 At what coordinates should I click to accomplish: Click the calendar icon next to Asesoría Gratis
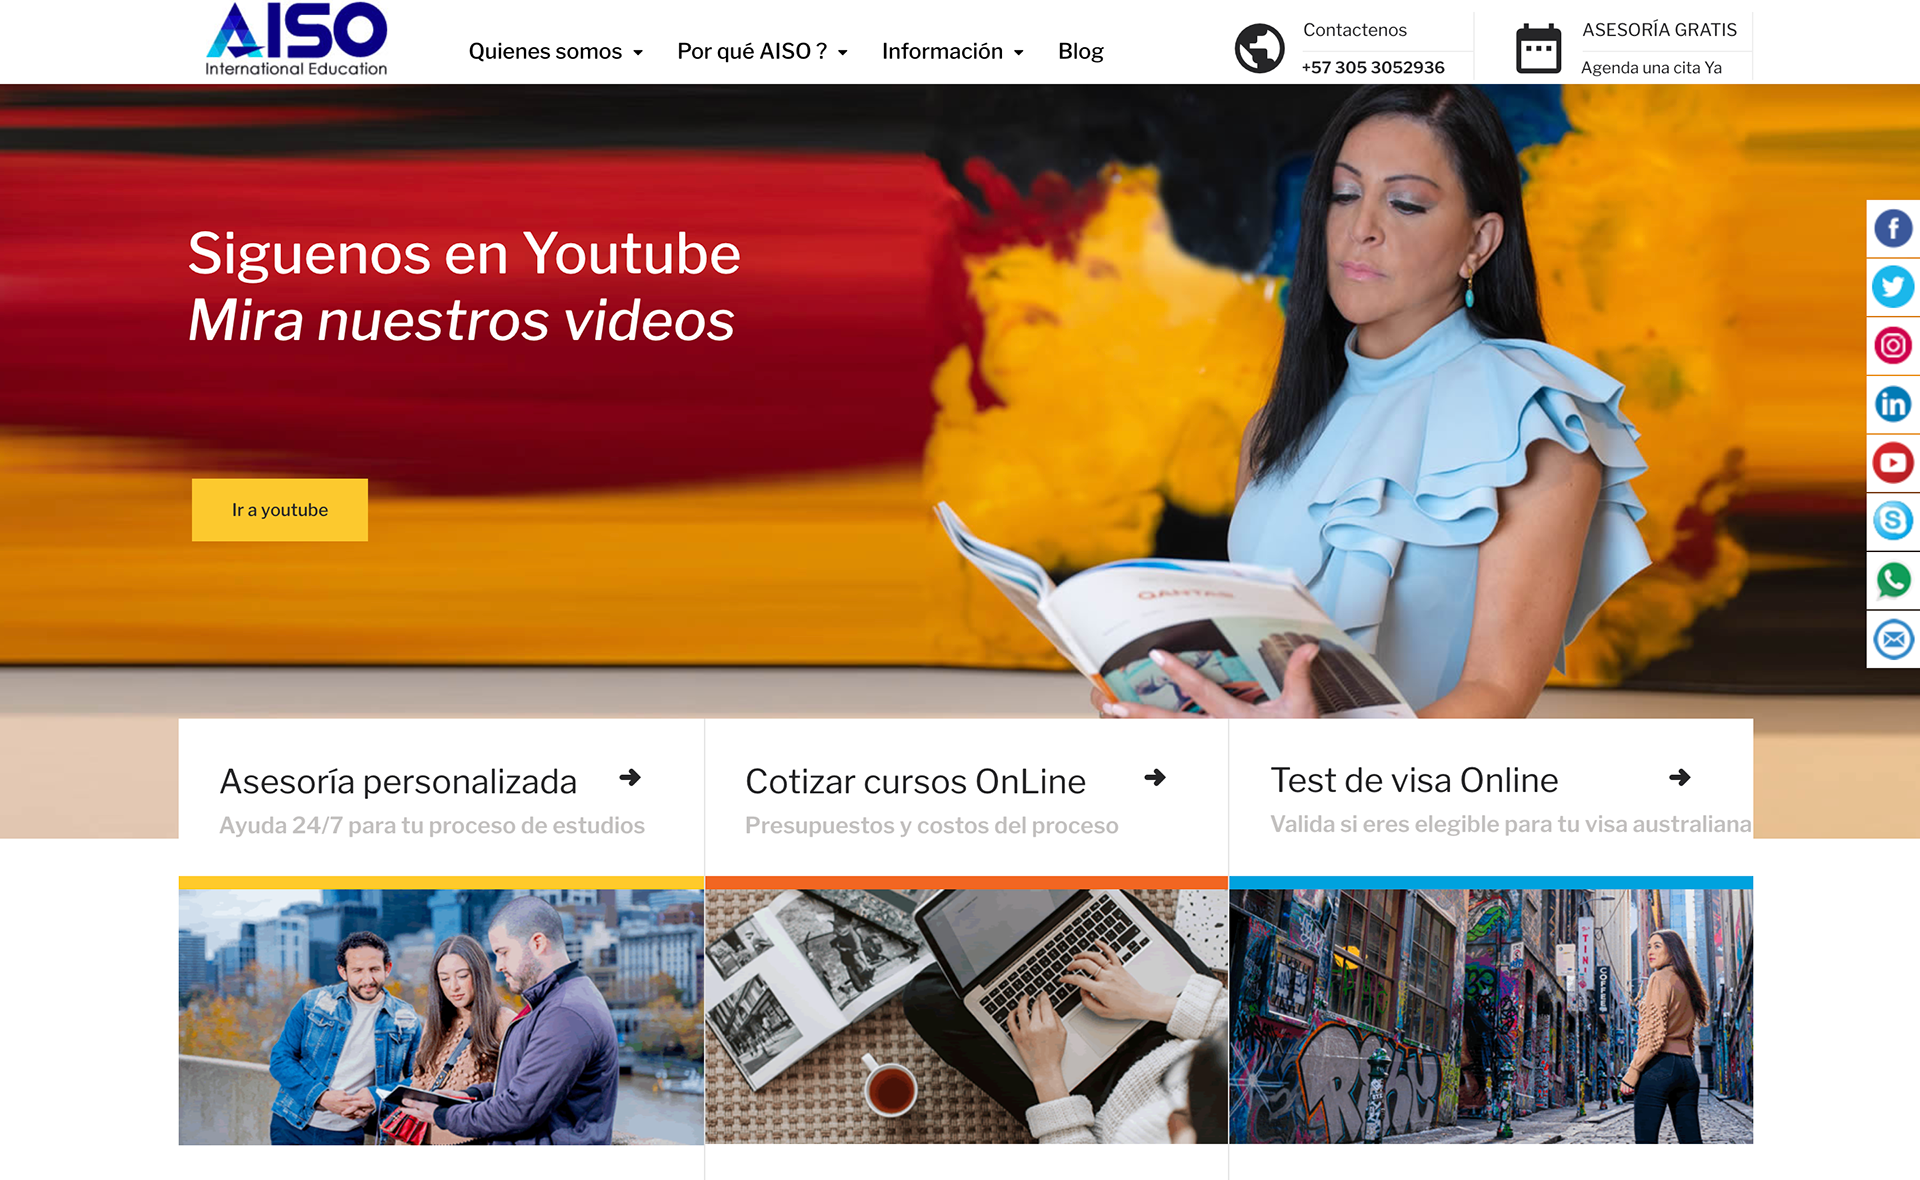click(1538, 48)
